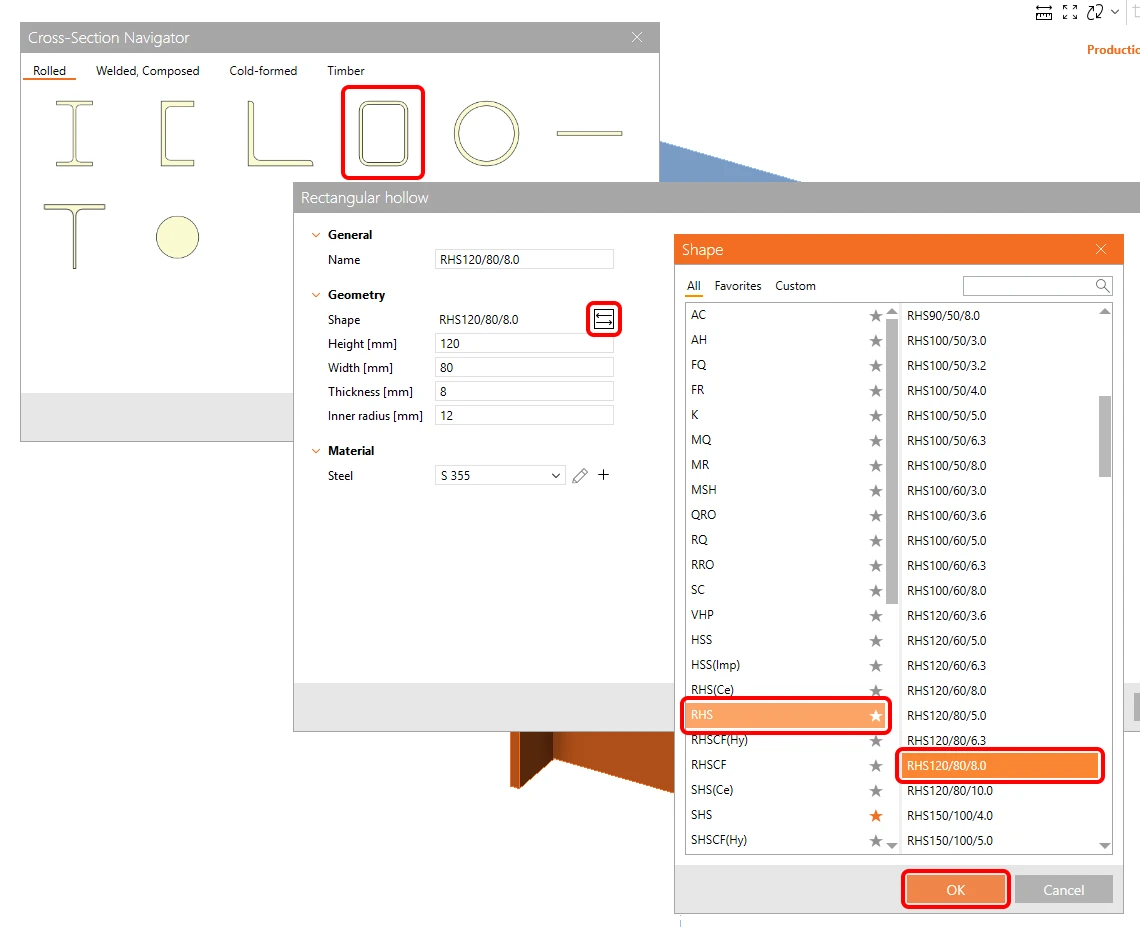This screenshot has height=931, width=1140.
Task: Pick the circular hollow tube section
Action: tap(486, 133)
